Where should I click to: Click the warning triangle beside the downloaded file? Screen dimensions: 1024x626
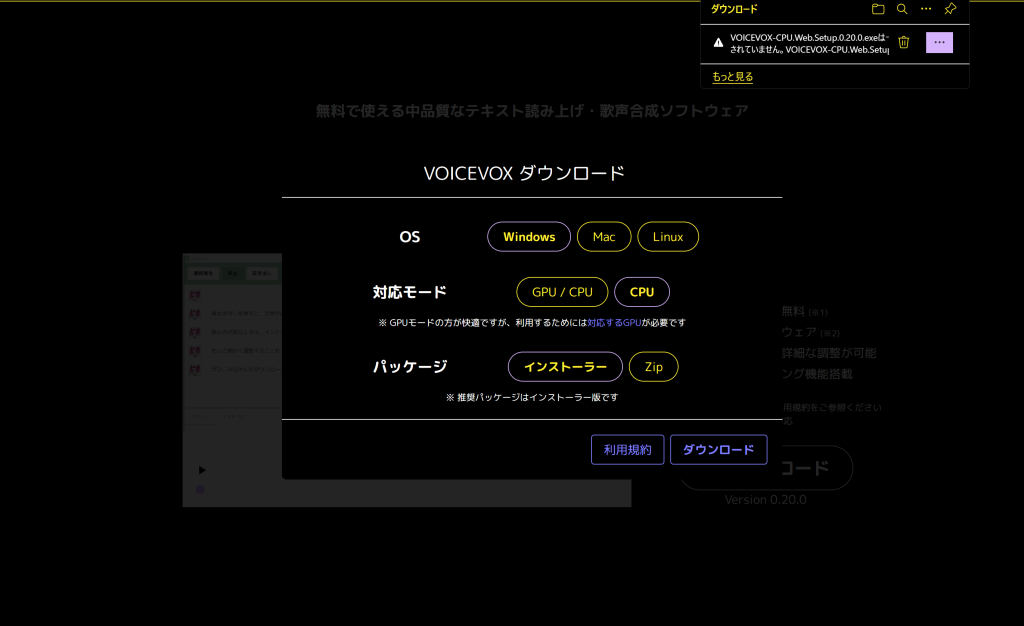(x=718, y=42)
